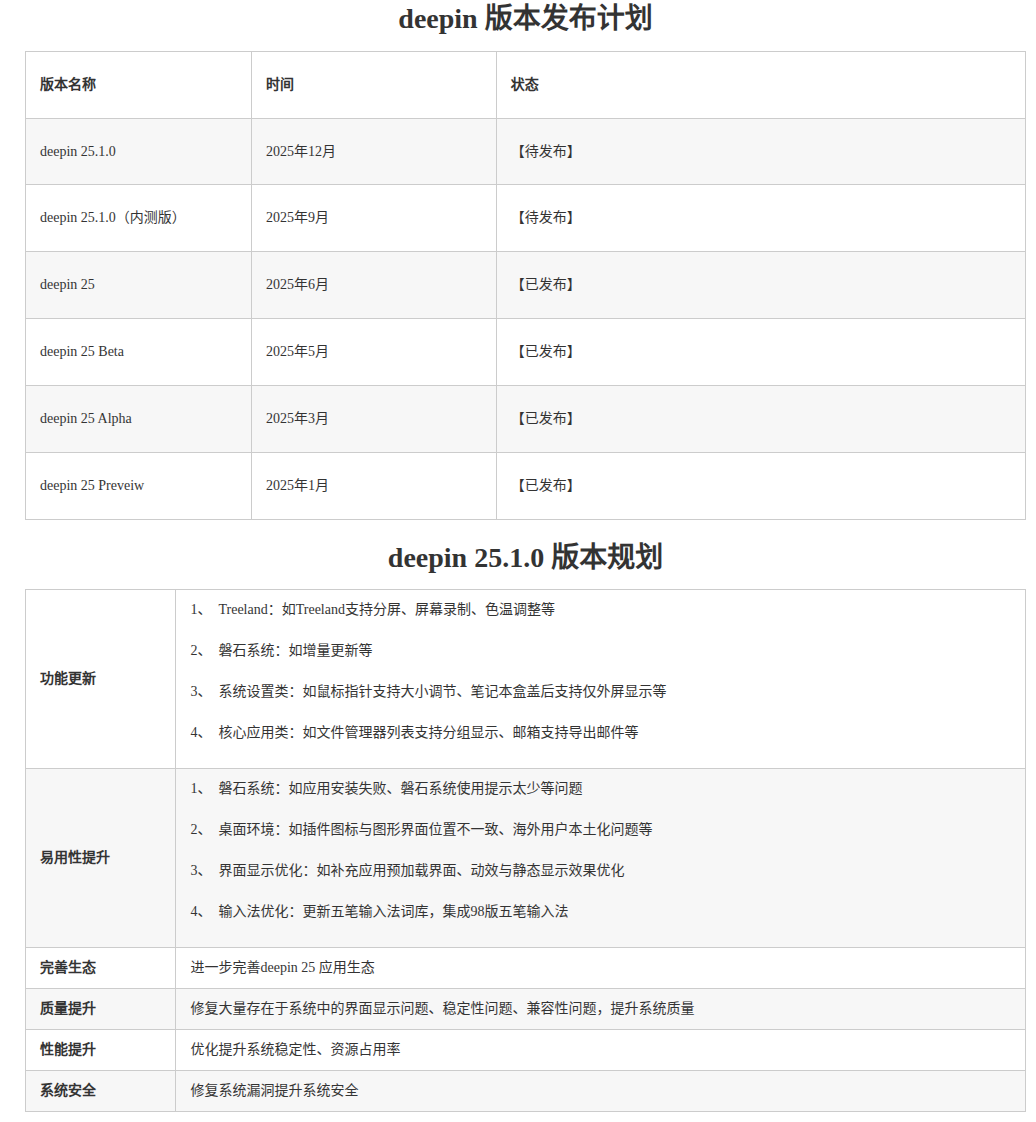The height and width of the screenshot is (1122, 1036).
Task: Click the 【已发布】 status in the Alpha row
Action: (x=545, y=419)
